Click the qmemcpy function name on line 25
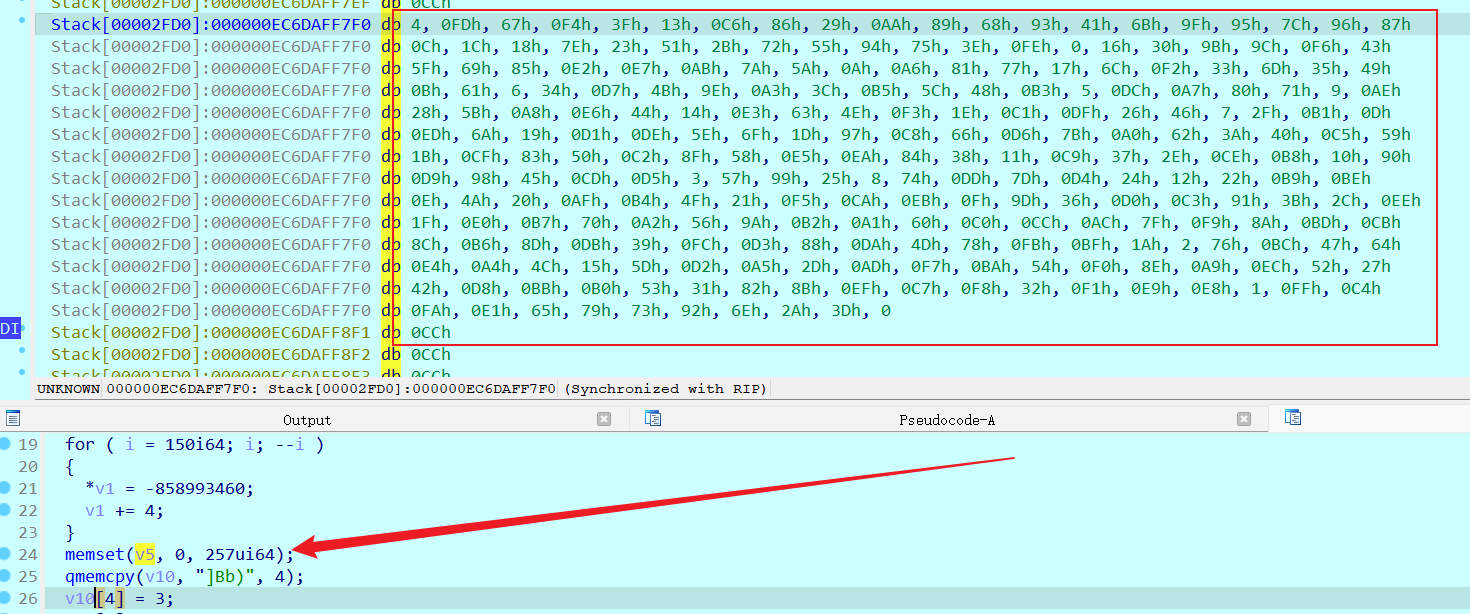 tap(101, 576)
